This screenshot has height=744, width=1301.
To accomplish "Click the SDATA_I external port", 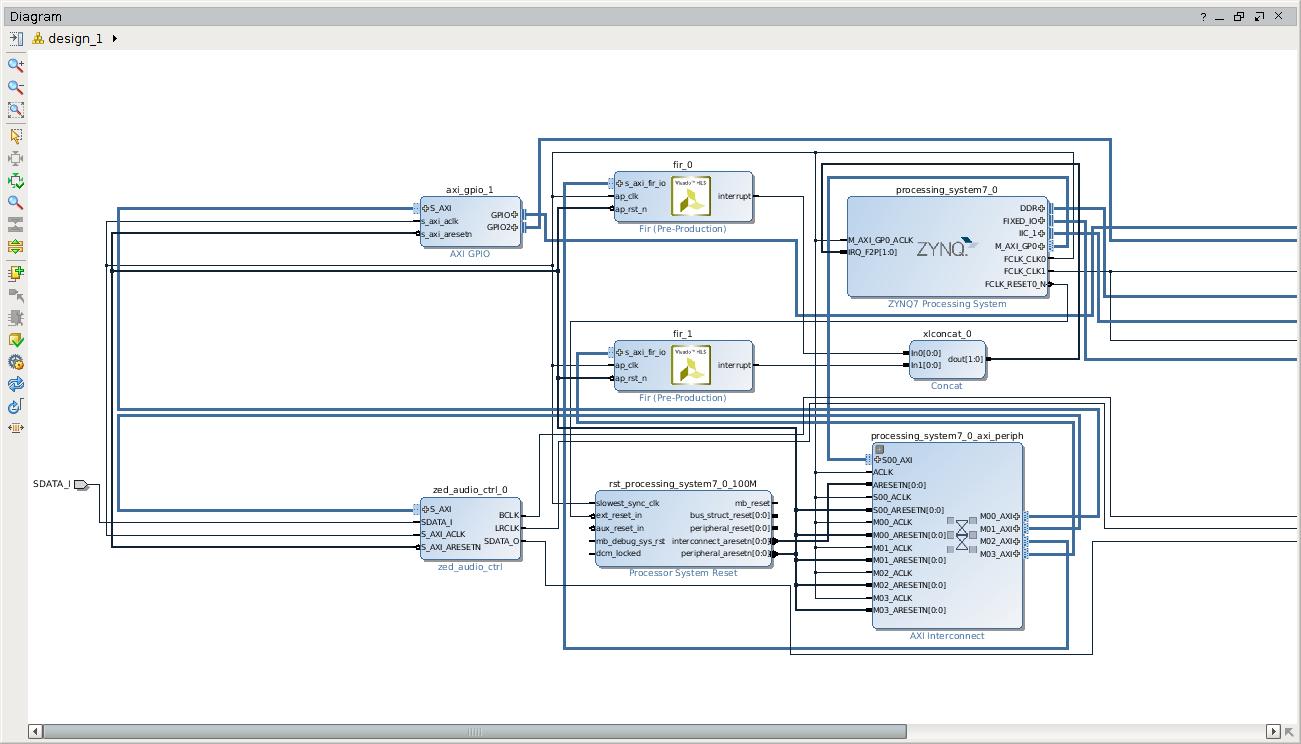I will (80, 485).
